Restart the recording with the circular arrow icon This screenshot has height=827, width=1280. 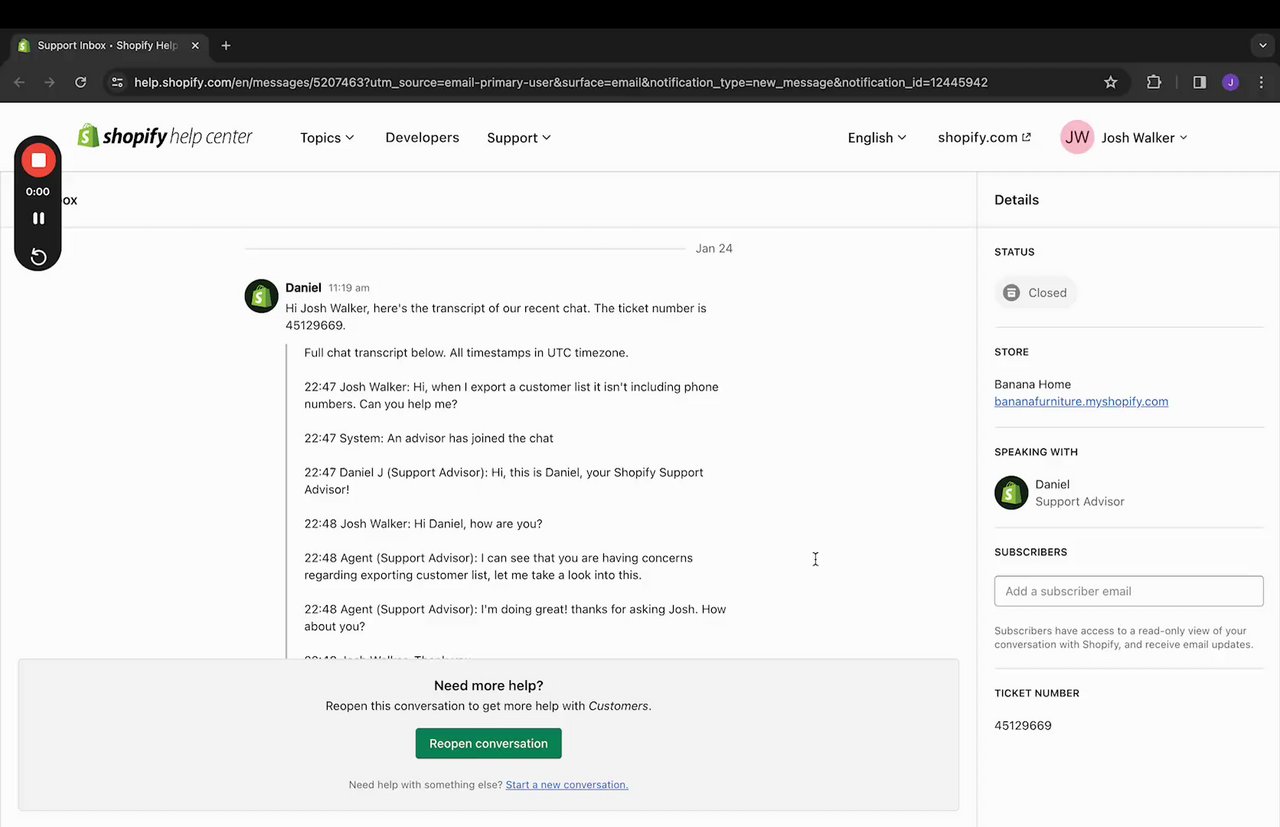[x=38, y=257]
